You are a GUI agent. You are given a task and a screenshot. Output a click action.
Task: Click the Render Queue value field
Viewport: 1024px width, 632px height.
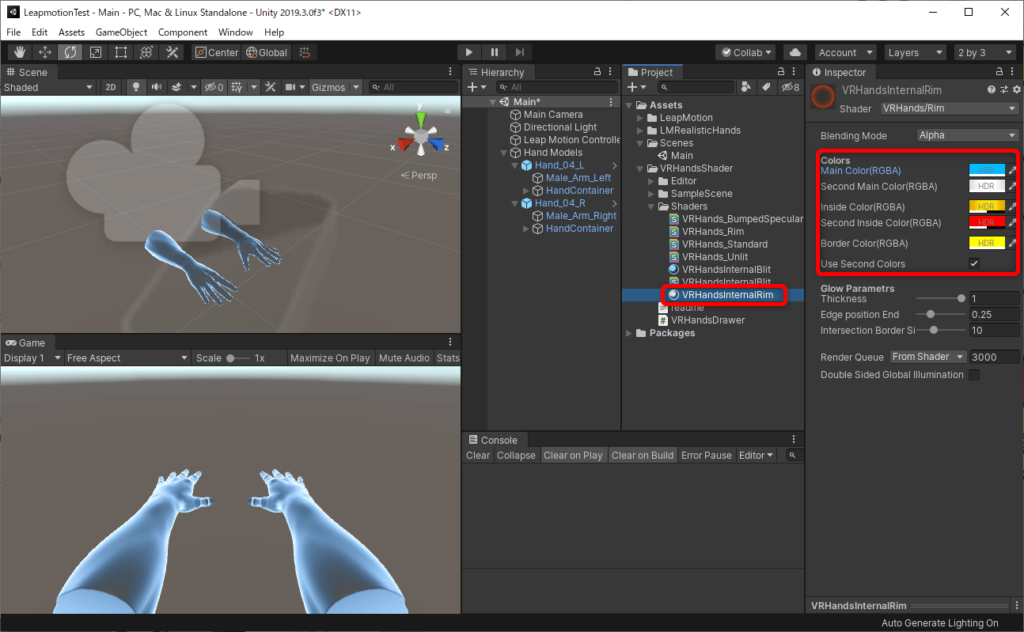(993, 356)
